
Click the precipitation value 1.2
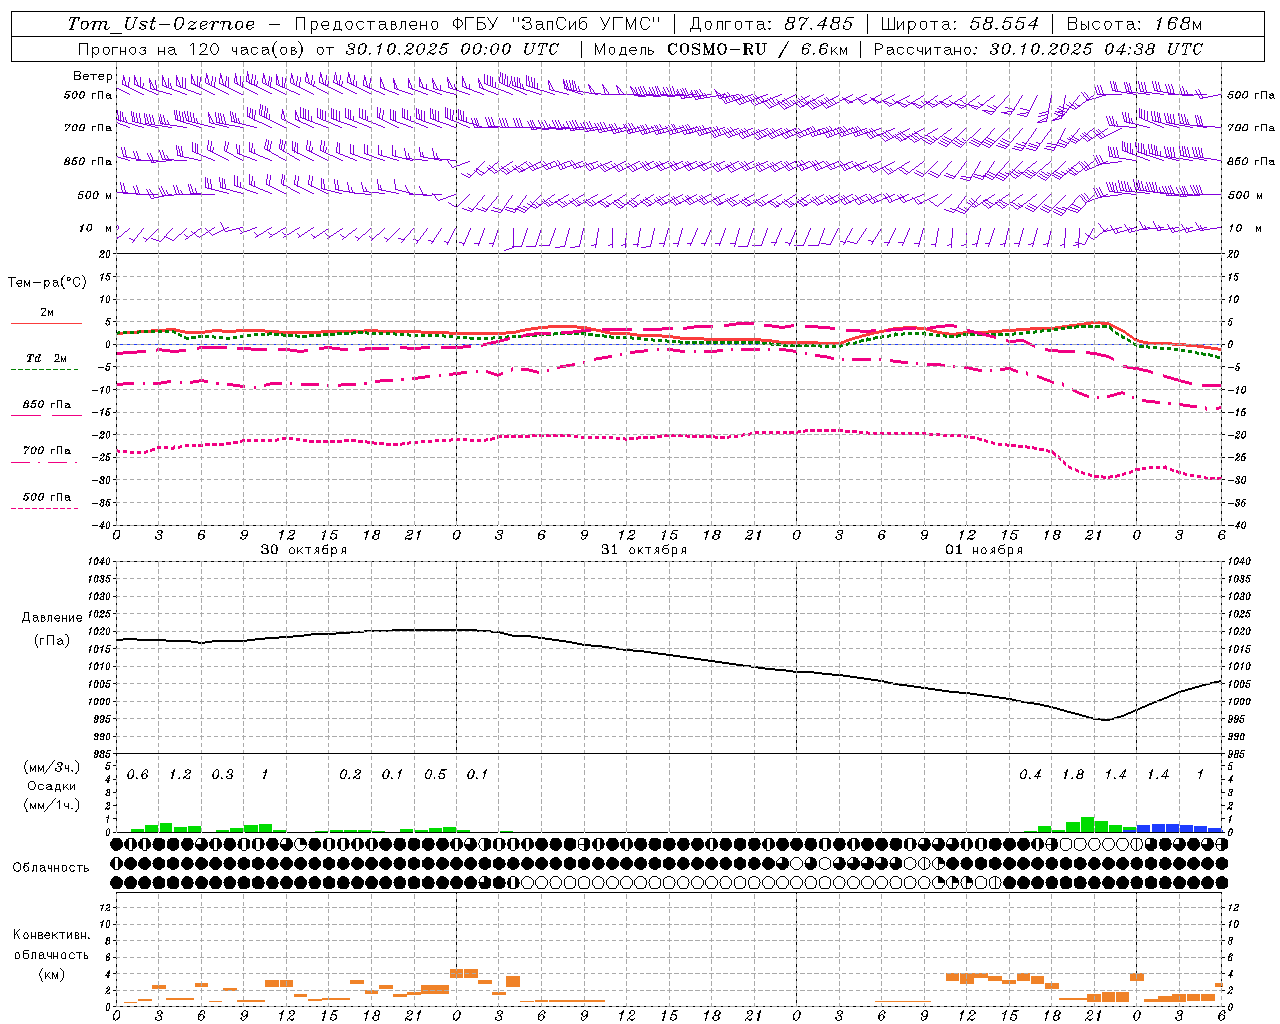click(x=180, y=775)
